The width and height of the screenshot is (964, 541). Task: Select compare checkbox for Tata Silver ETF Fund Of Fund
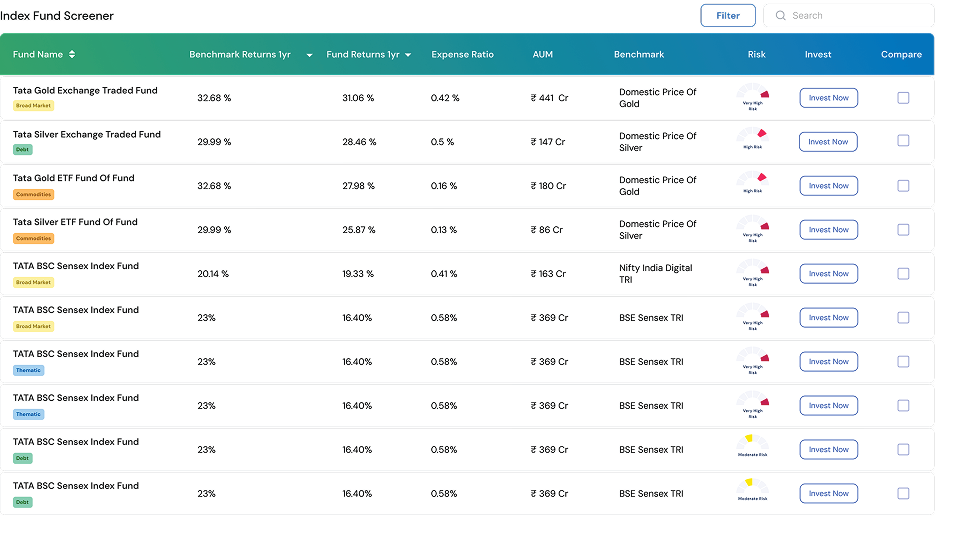click(903, 229)
